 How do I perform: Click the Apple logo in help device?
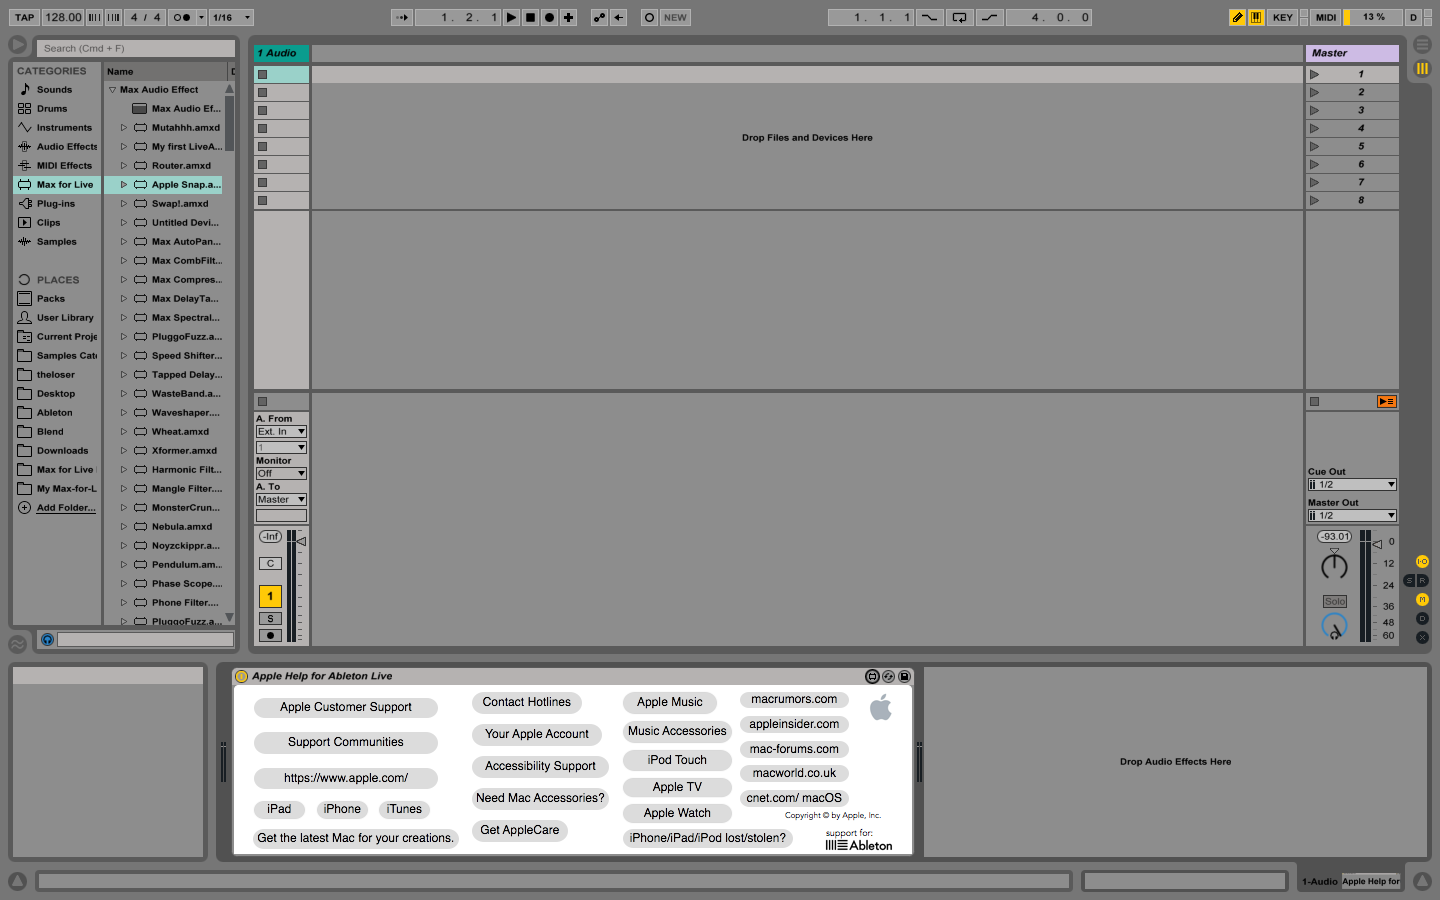[881, 708]
